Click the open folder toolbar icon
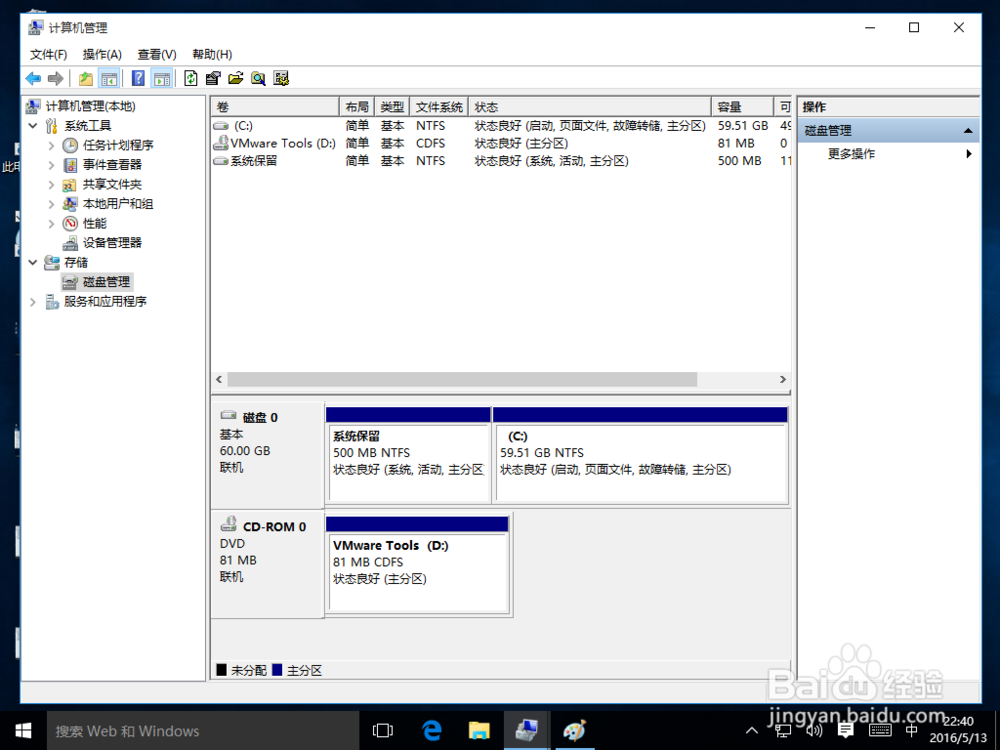Viewport: 1000px width, 750px height. coord(235,78)
